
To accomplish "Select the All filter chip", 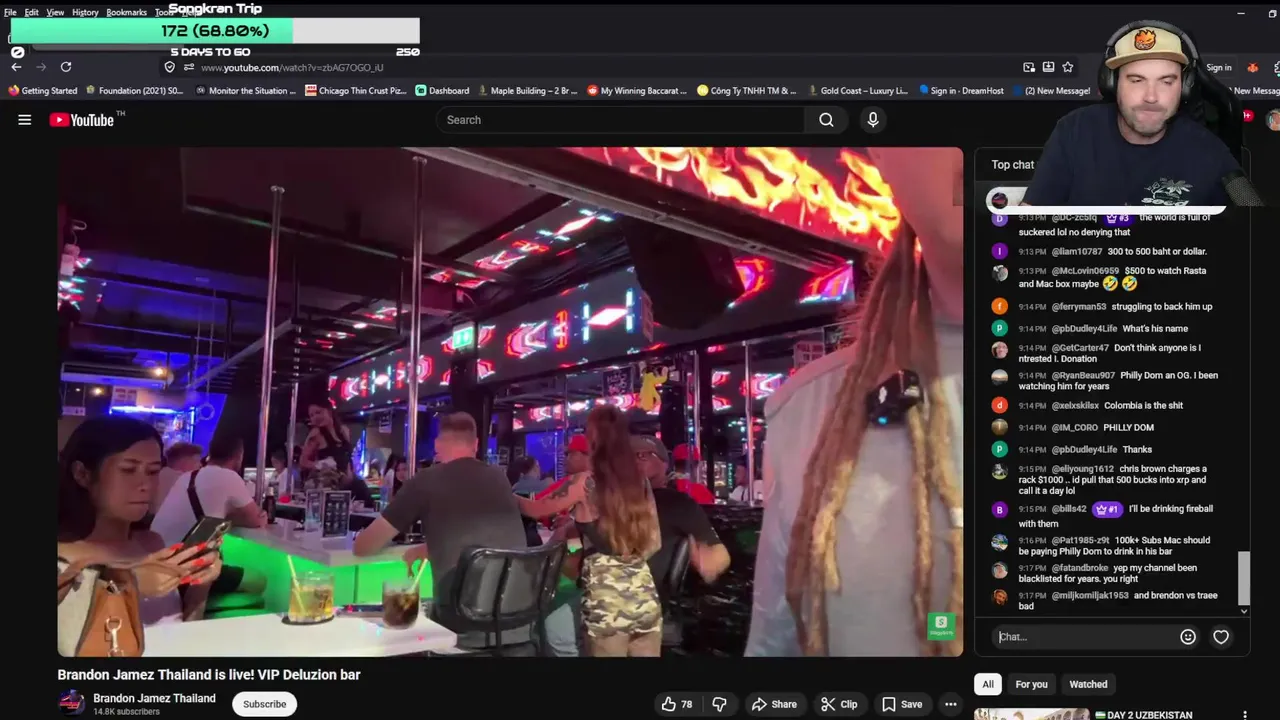I will pyautogui.click(x=988, y=684).
